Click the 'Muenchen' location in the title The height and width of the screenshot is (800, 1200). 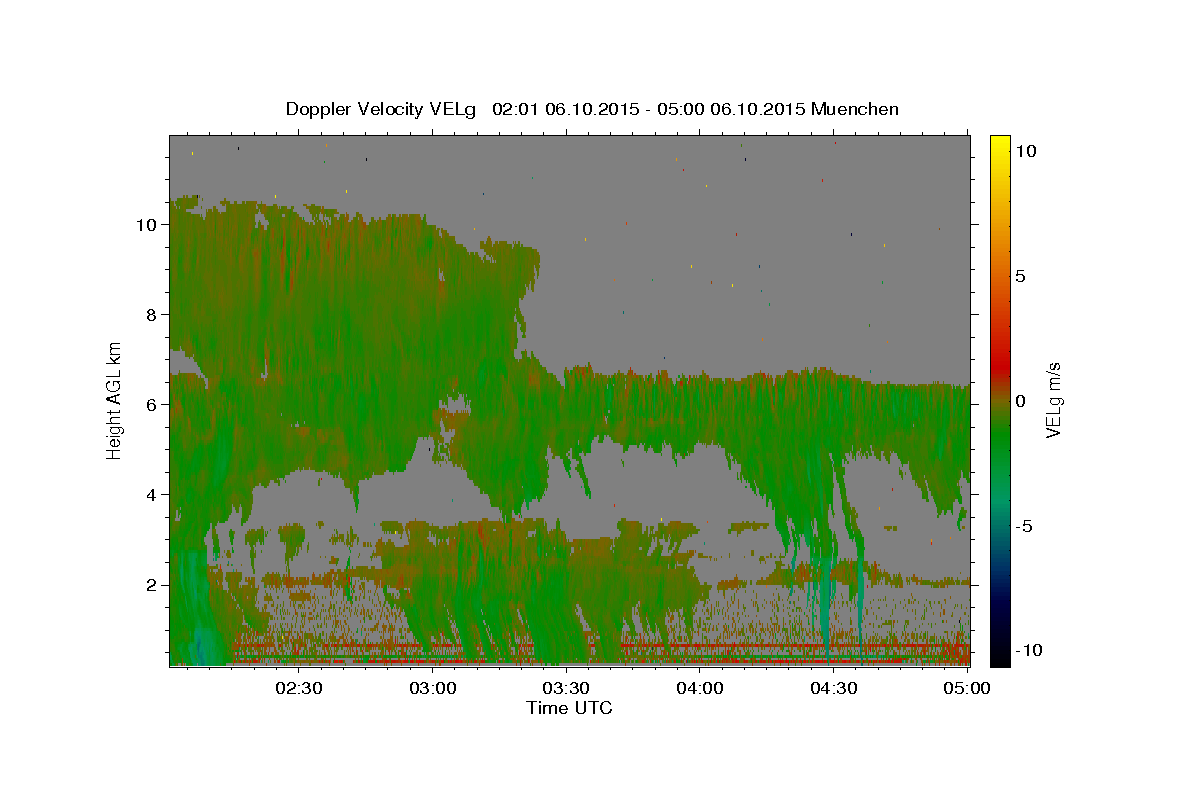(x=855, y=109)
